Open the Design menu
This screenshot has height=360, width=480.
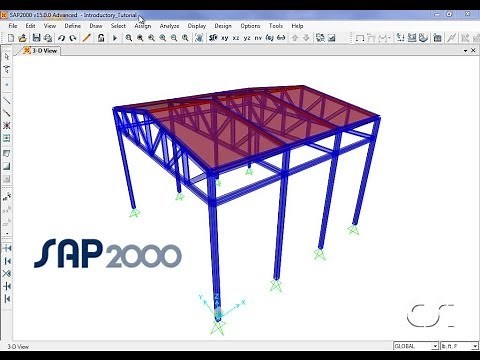click(x=223, y=26)
